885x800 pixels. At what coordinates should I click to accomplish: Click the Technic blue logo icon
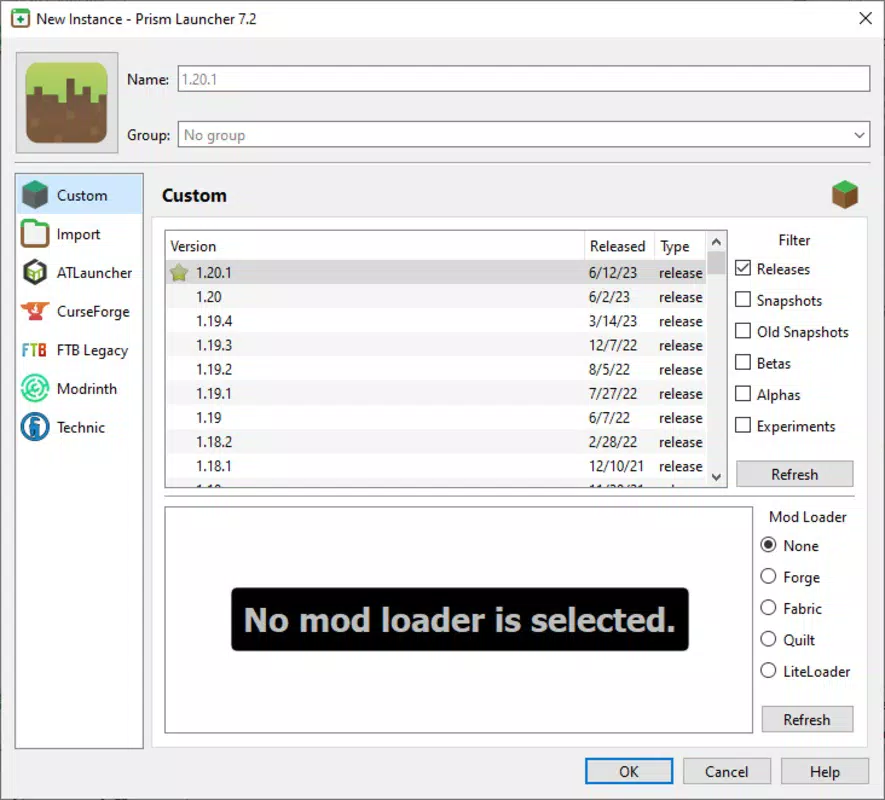coord(35,427)
